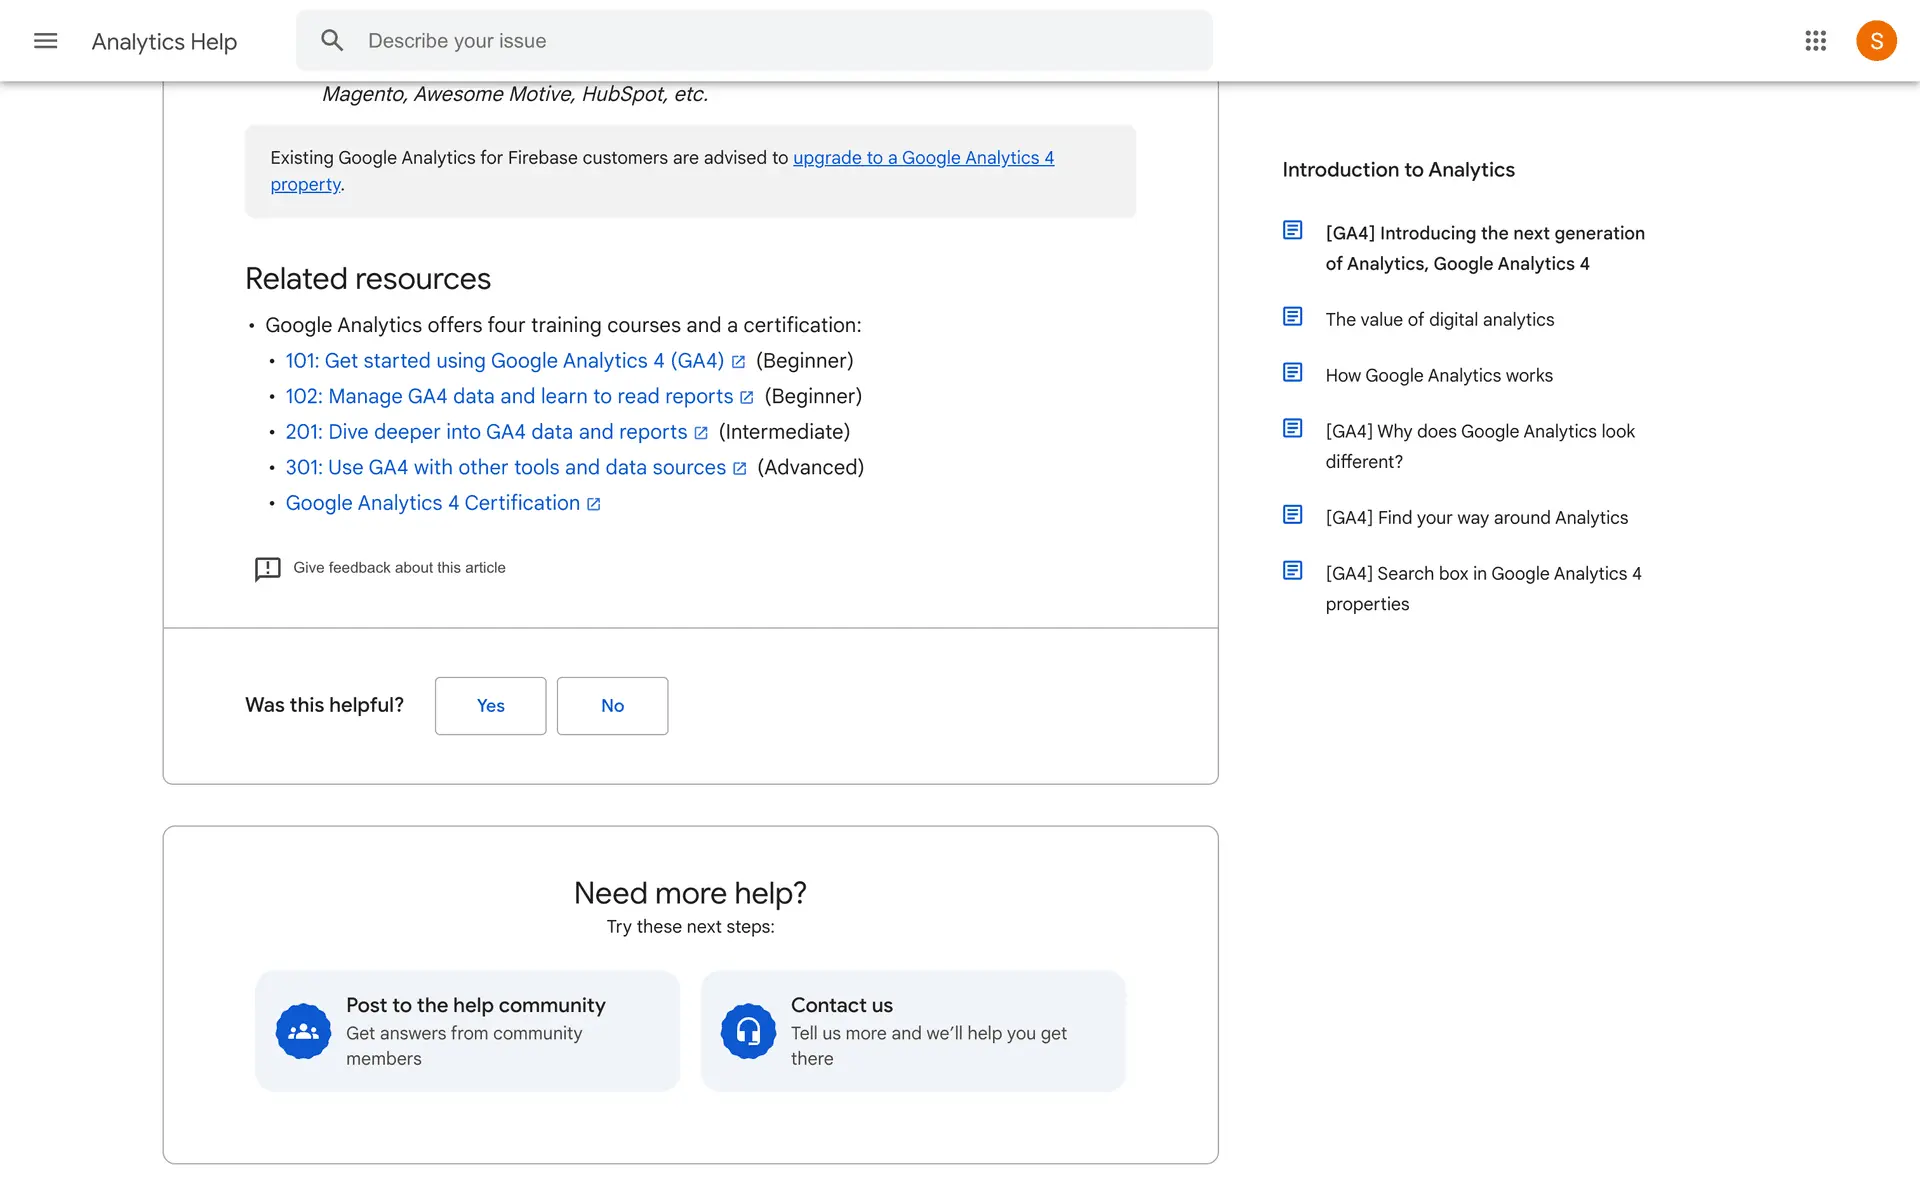Open Post to the help community card

click(x=467, y=1031)
